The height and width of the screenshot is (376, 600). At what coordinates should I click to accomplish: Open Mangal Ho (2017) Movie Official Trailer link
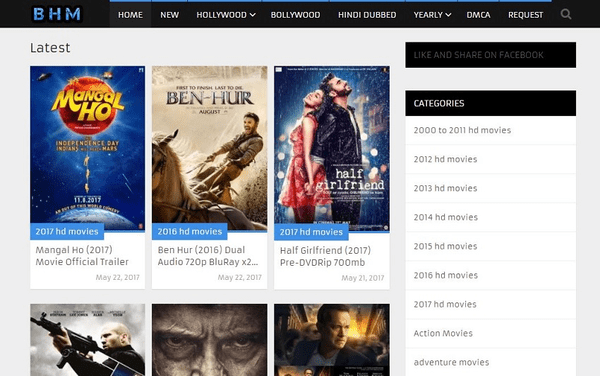pyautogui.click(x=82, y=256)
